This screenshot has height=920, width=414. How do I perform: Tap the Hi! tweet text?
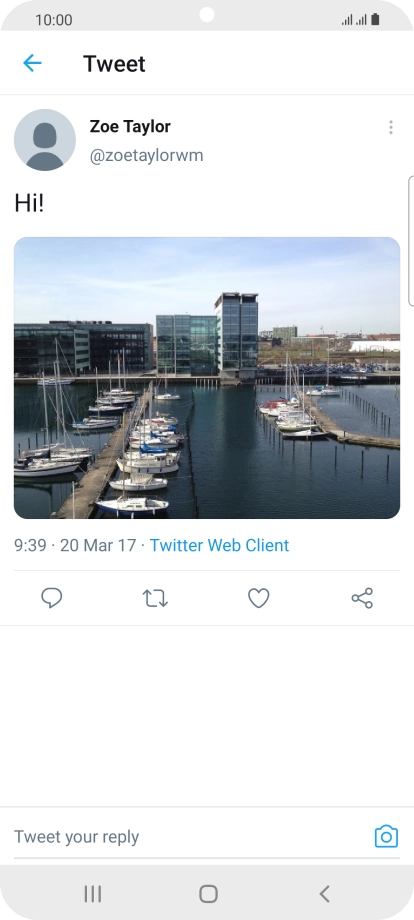tap(29, 204)
